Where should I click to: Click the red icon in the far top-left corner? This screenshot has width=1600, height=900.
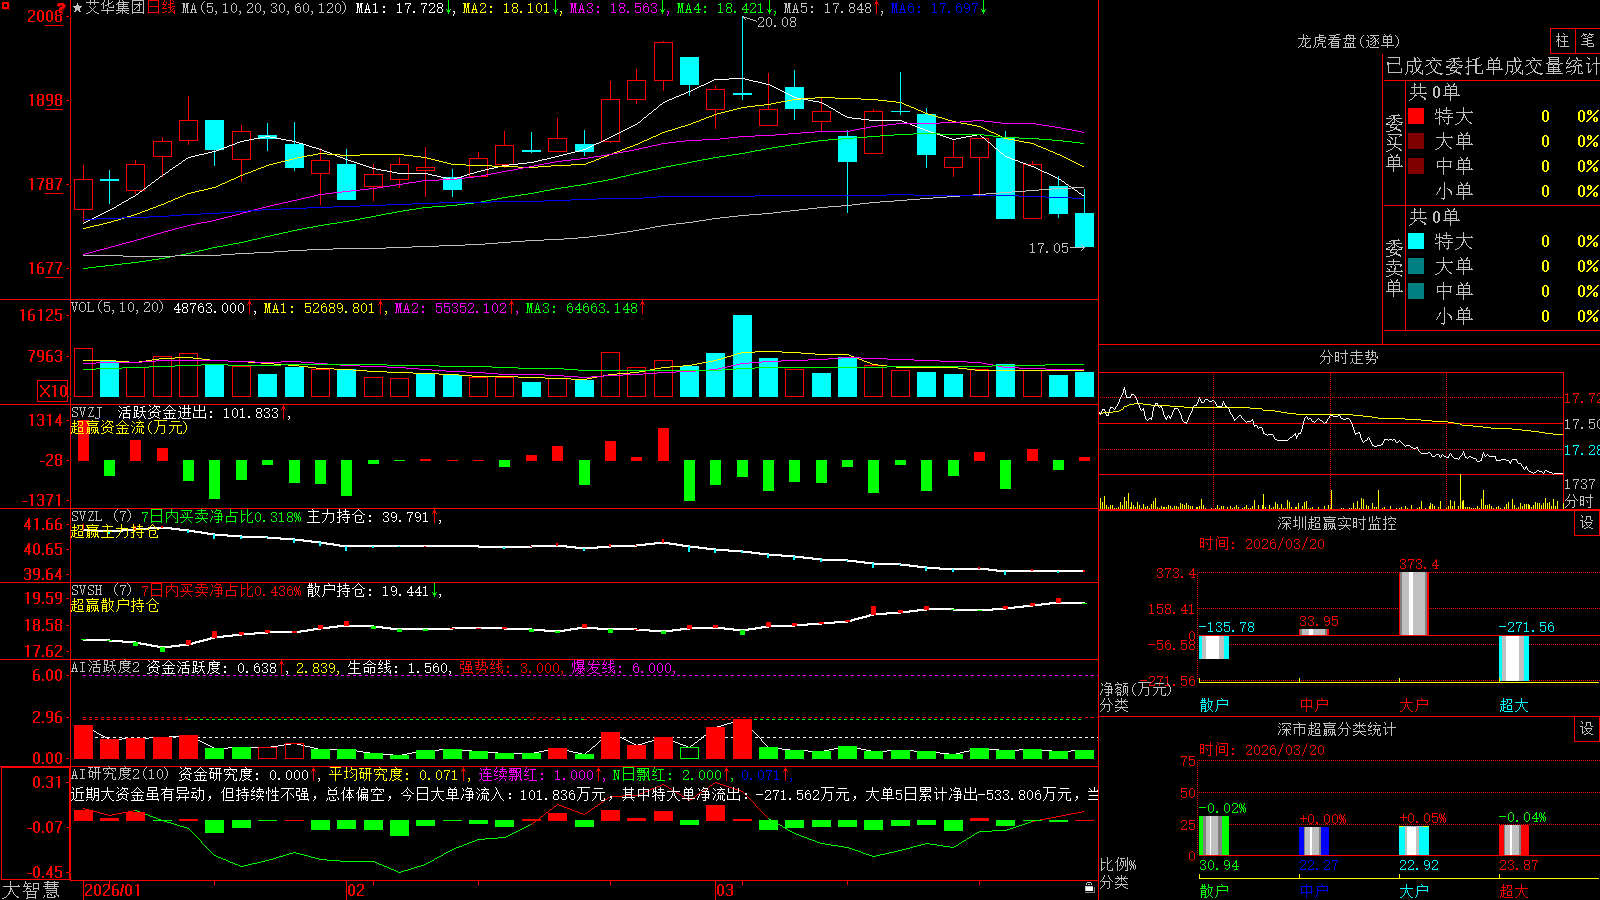coord(4,4)
